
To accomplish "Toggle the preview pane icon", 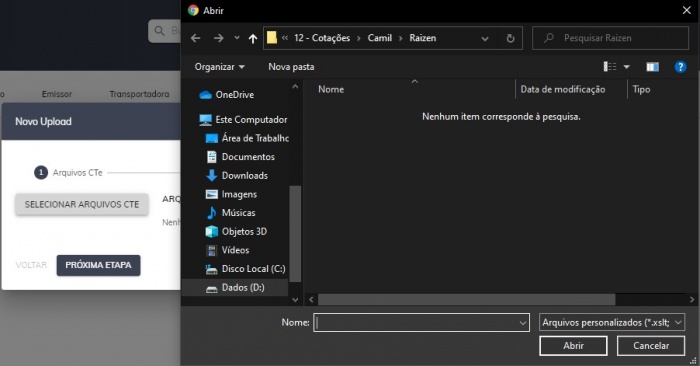I will click(x=652, y=67).
